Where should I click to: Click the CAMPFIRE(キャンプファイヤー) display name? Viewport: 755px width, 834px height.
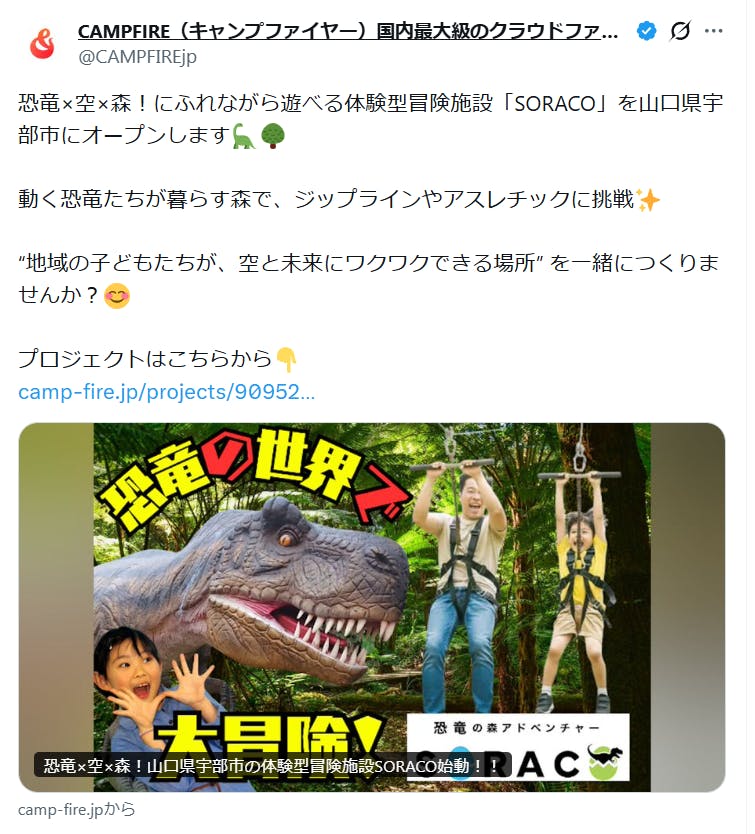pyautogui.click(x=347, y=31)
